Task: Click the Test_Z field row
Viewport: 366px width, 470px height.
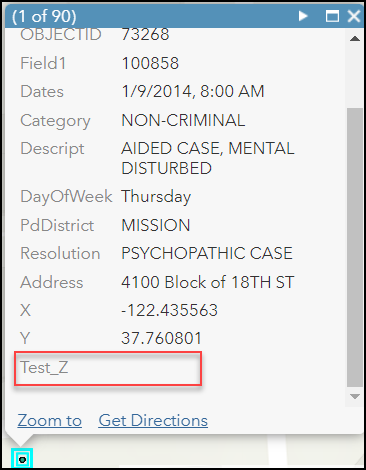Action: pos(108,368)
